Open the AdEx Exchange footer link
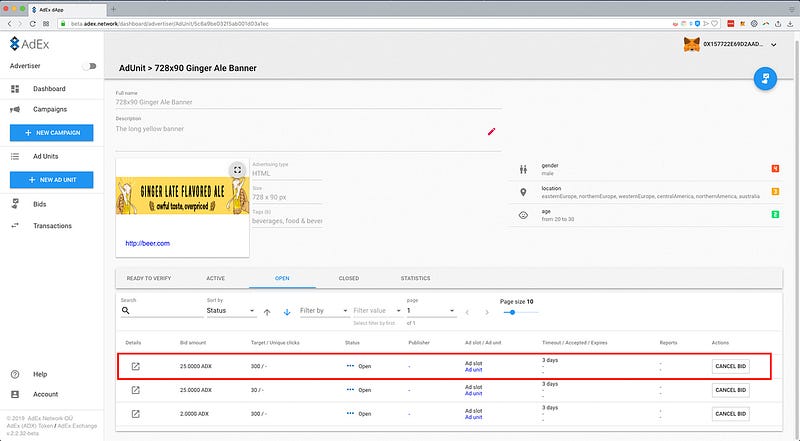Viewport: 800px width, 441px height. pyautogui.click(x=77, y=426)
